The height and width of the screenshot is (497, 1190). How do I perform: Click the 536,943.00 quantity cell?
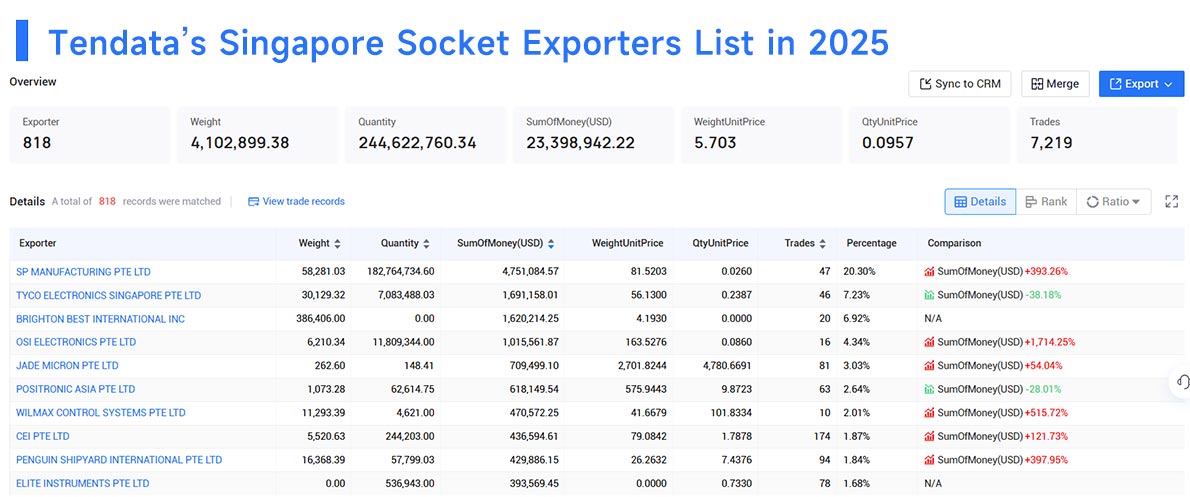point(409,483)
